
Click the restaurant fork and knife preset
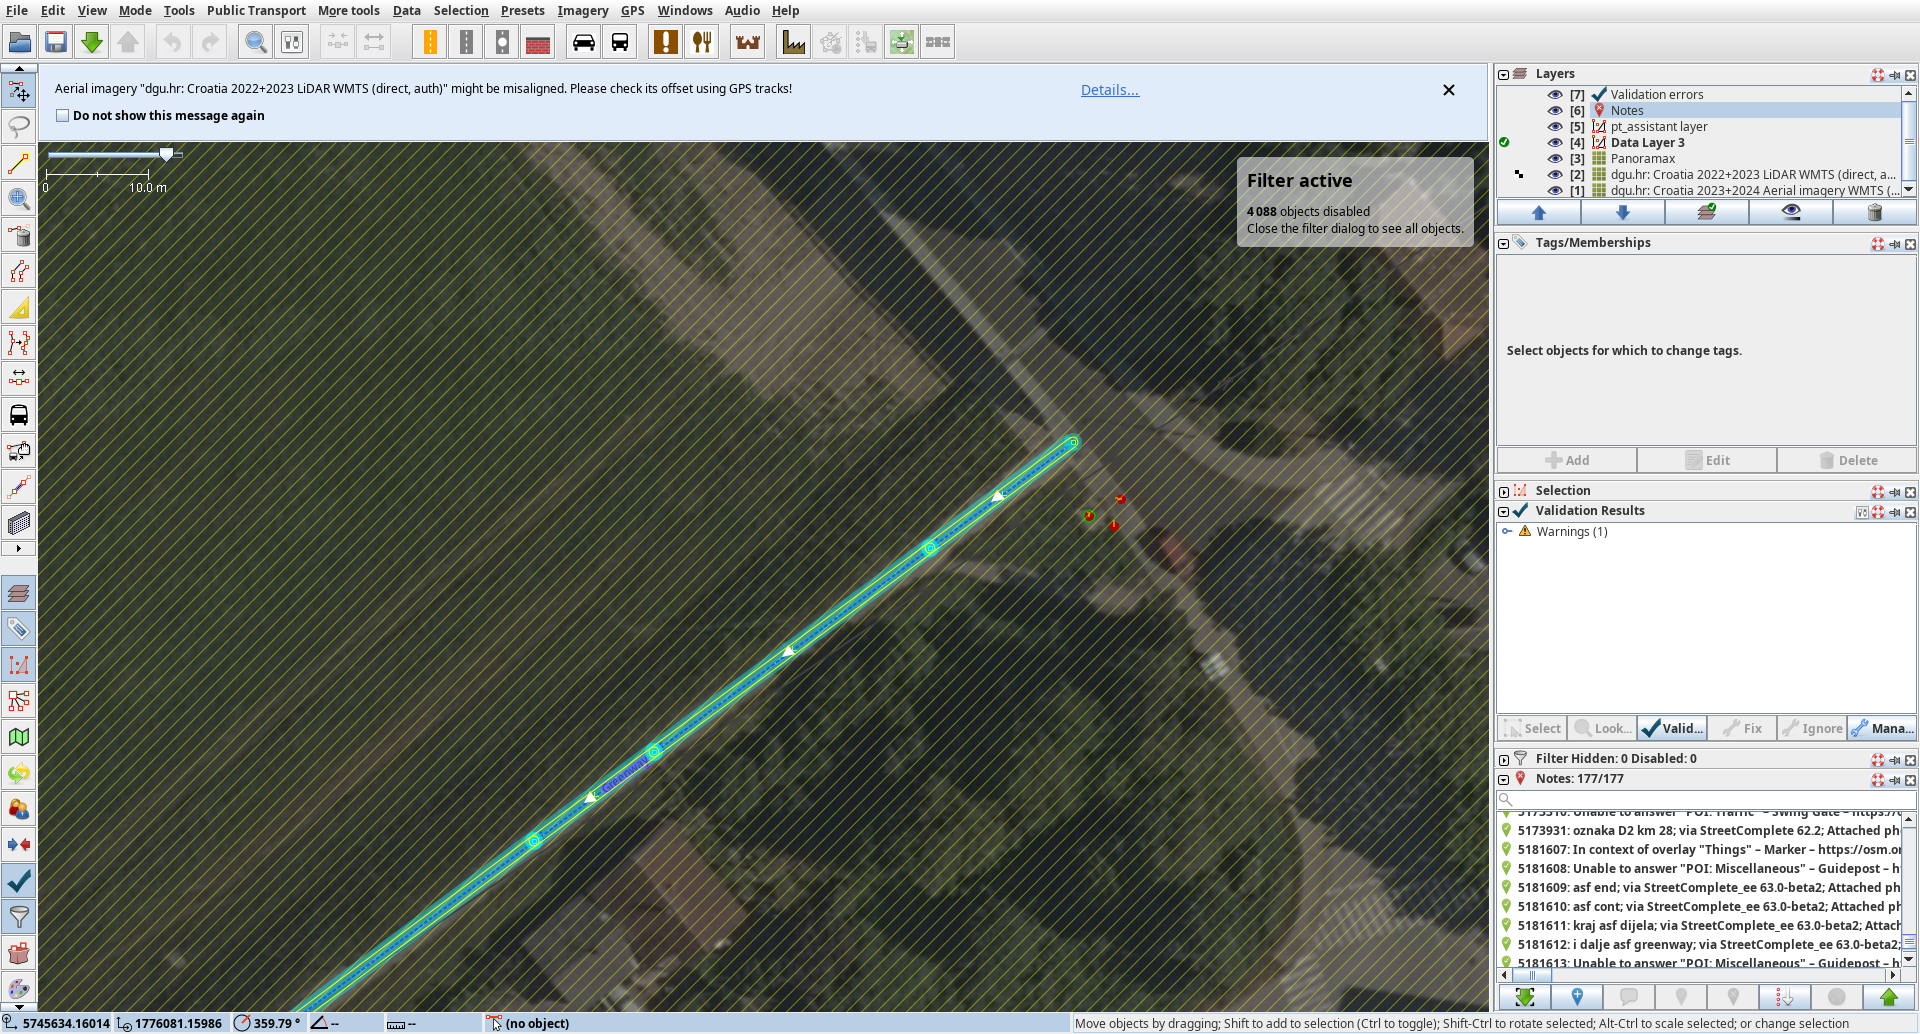[702, 42]
